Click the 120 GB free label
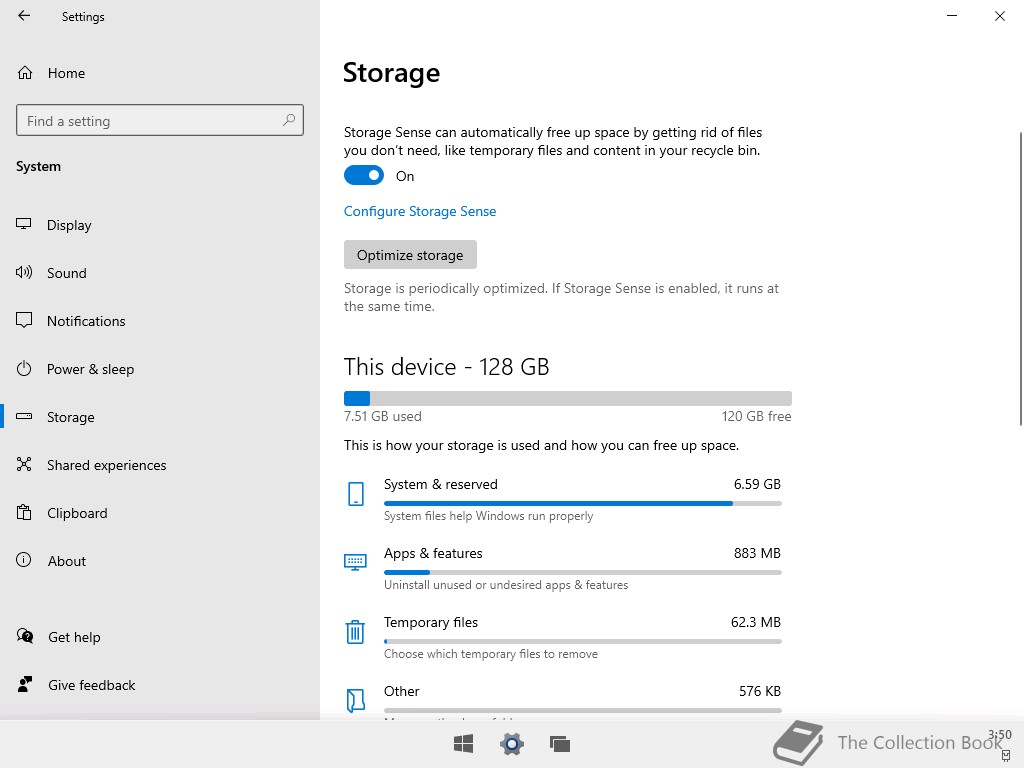1024x768 pixels. pyautogui.click(x=756, y=416)
